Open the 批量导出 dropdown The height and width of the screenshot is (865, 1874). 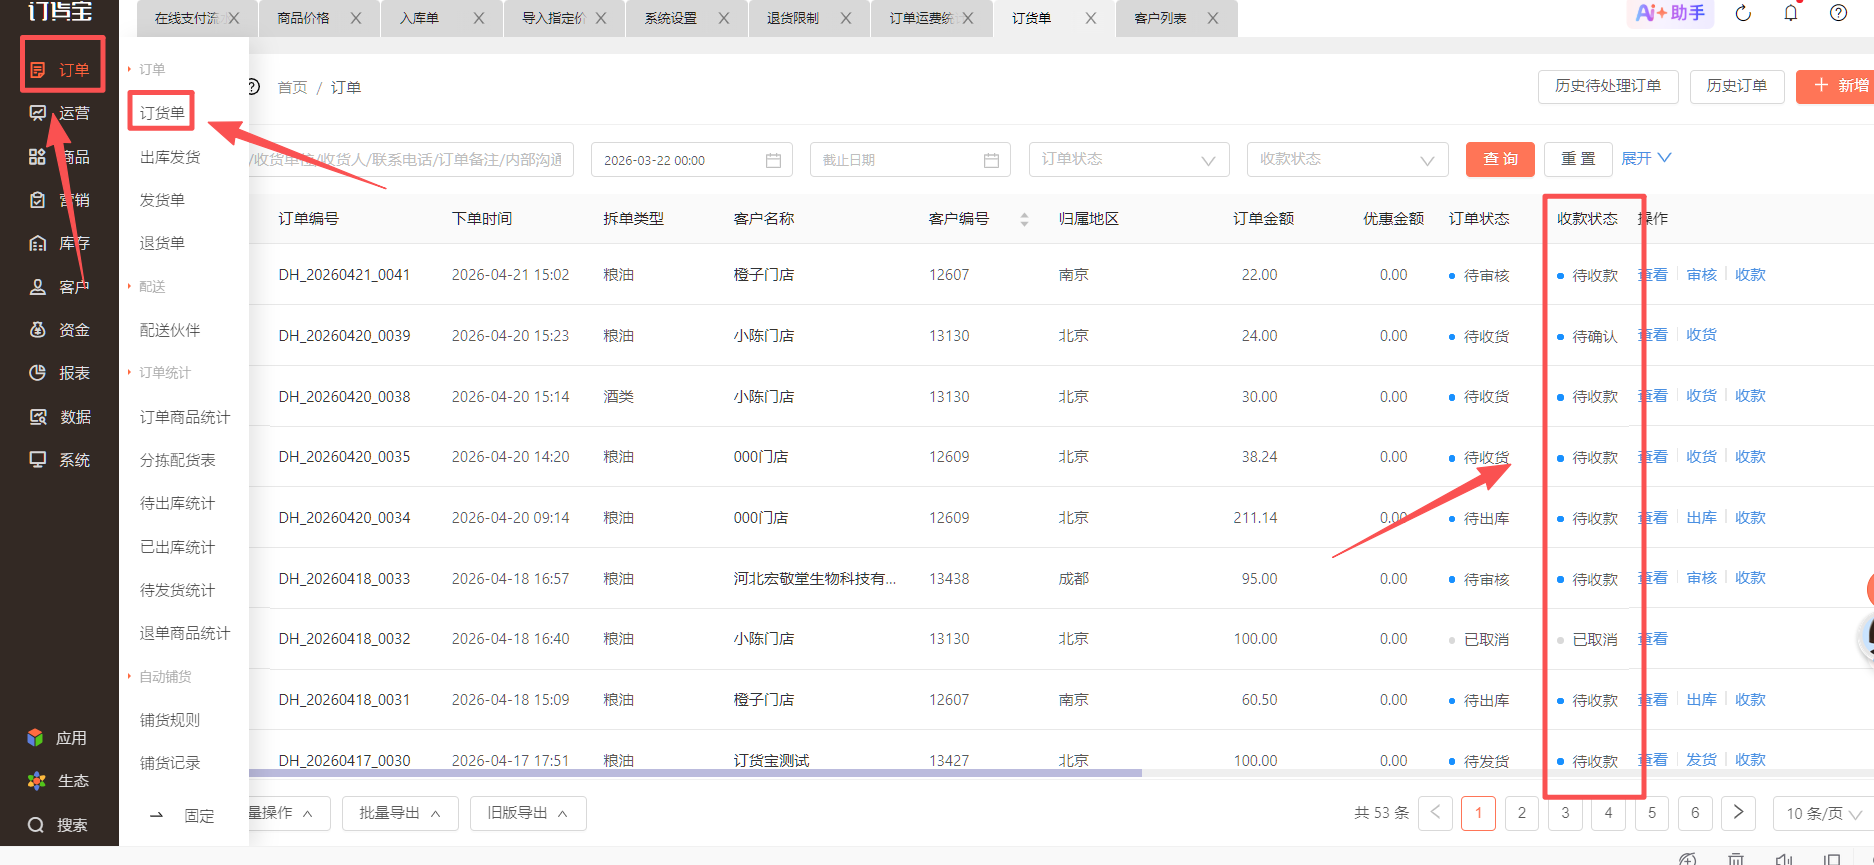click(400, 814)
